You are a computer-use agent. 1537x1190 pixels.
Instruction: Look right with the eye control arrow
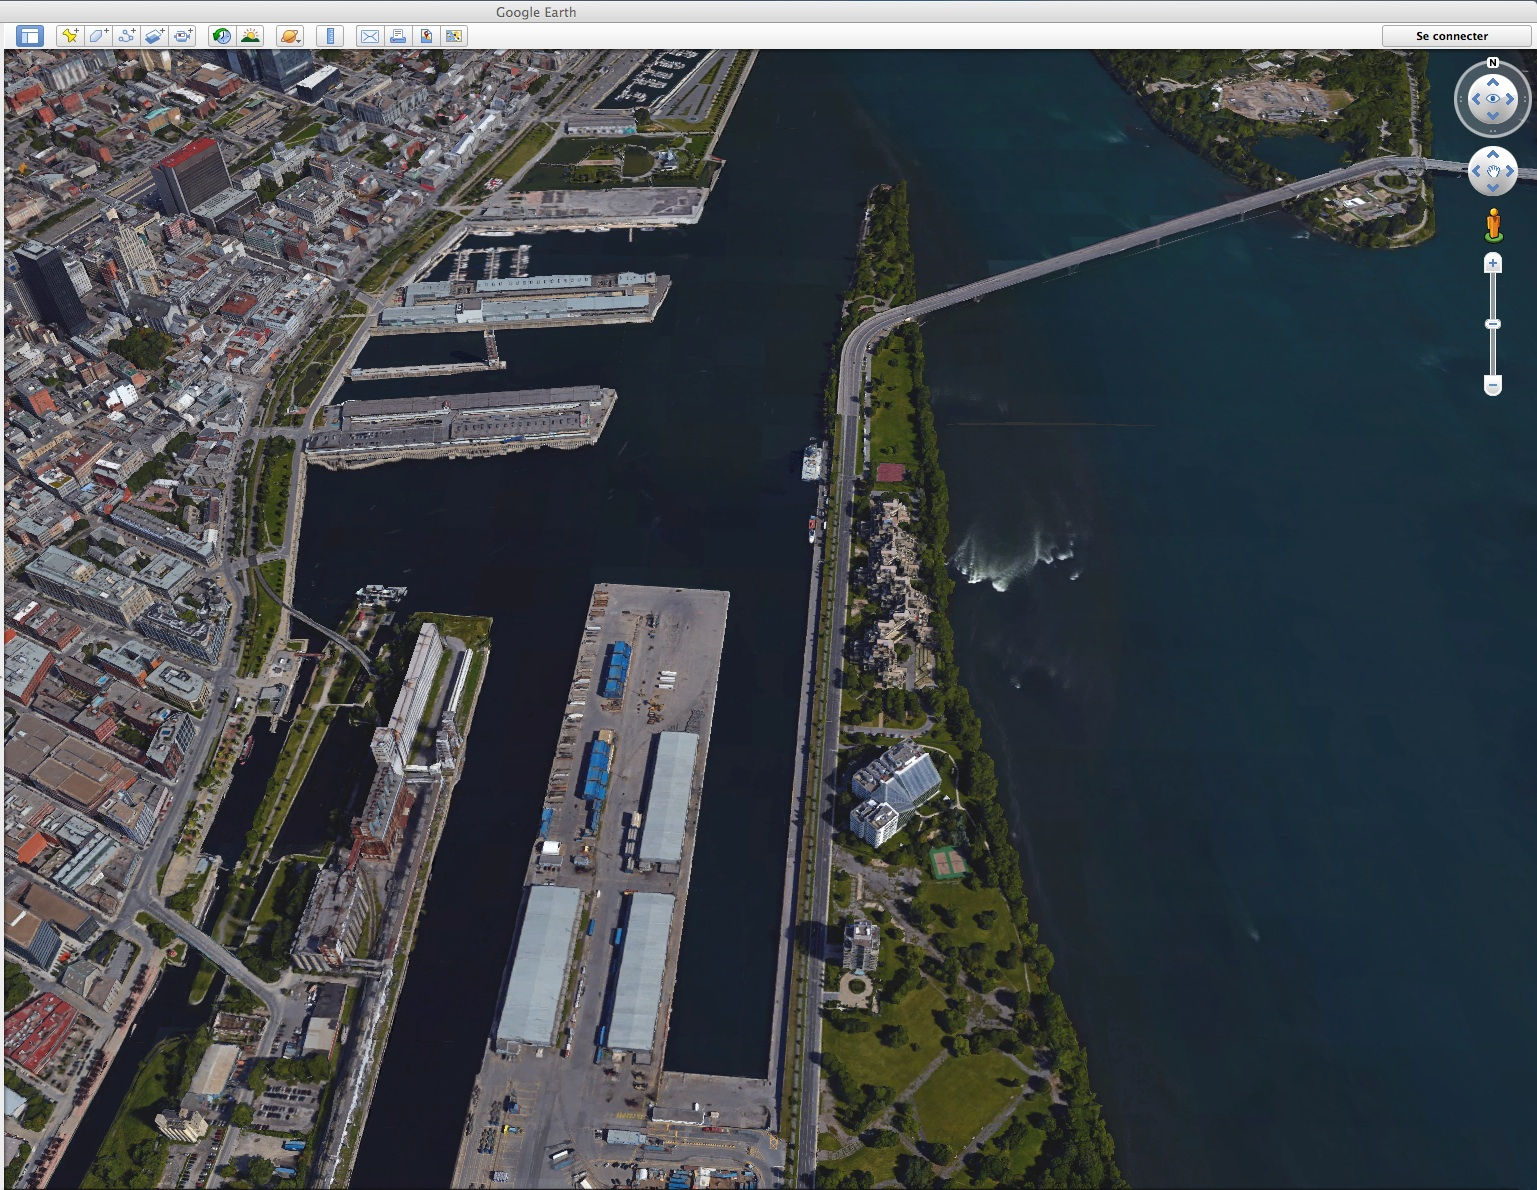tap(1510, 99)
